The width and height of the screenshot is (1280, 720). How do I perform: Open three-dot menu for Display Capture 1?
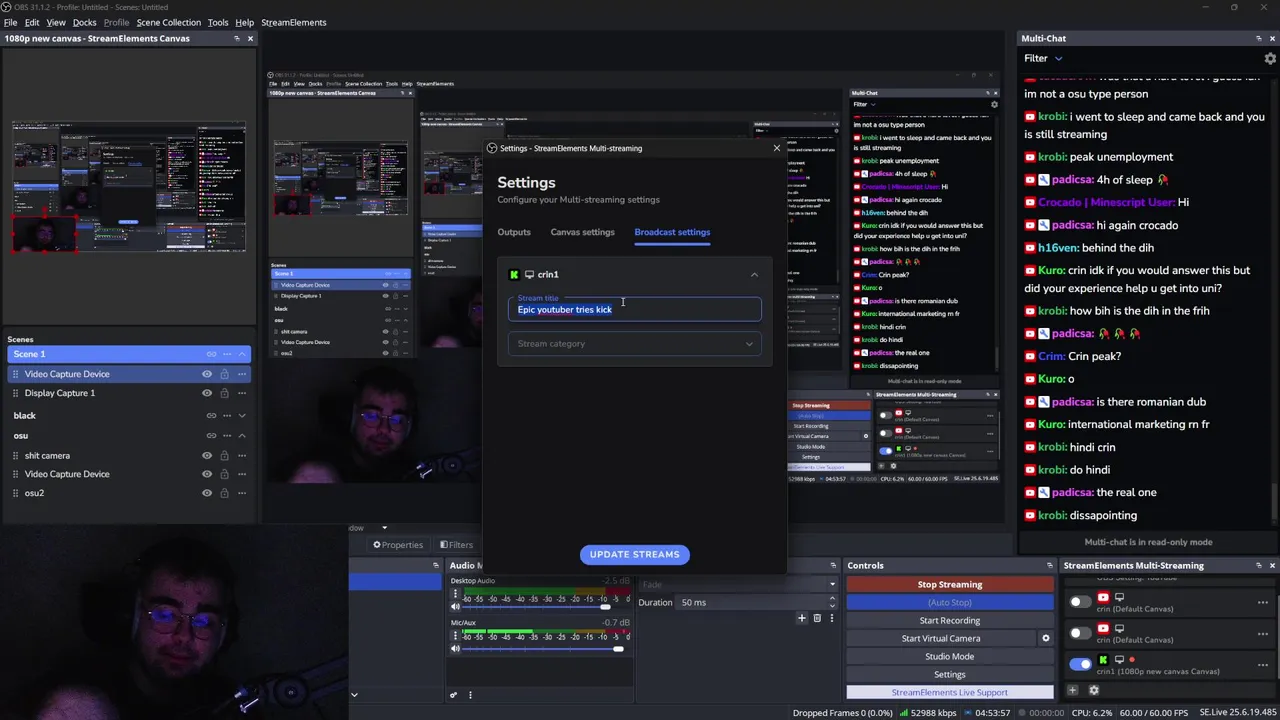[242, 393]
